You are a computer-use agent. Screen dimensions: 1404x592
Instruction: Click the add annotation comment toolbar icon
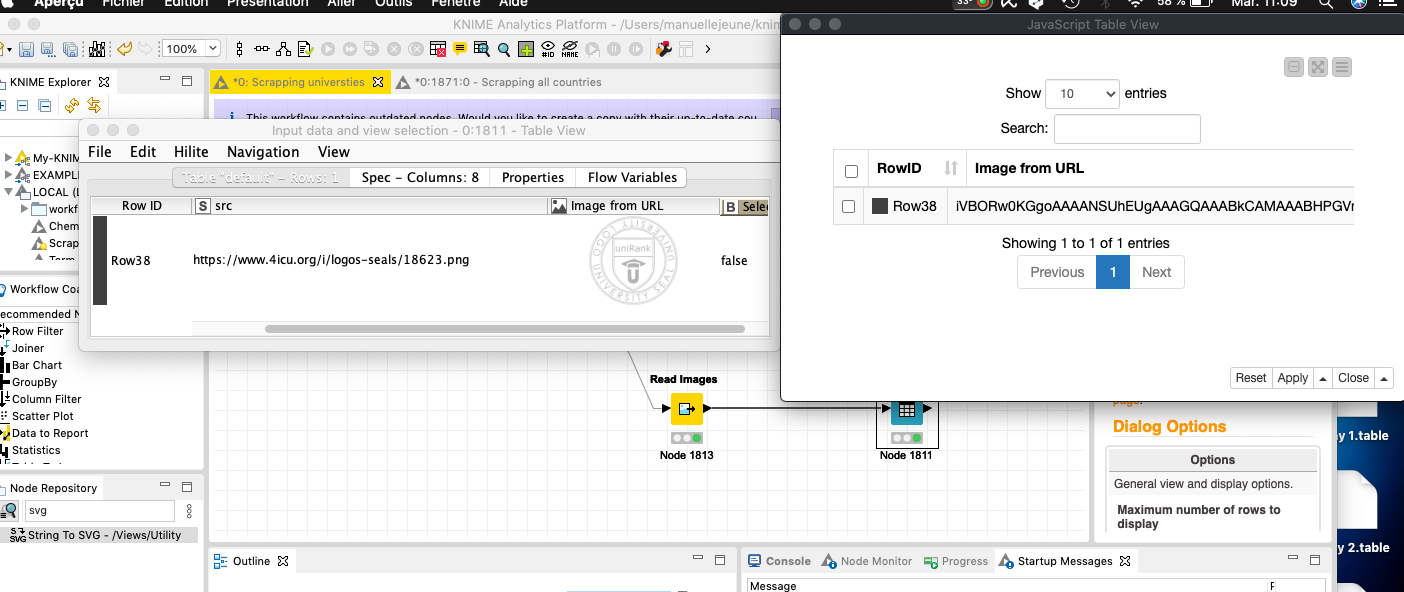(460, 49)
